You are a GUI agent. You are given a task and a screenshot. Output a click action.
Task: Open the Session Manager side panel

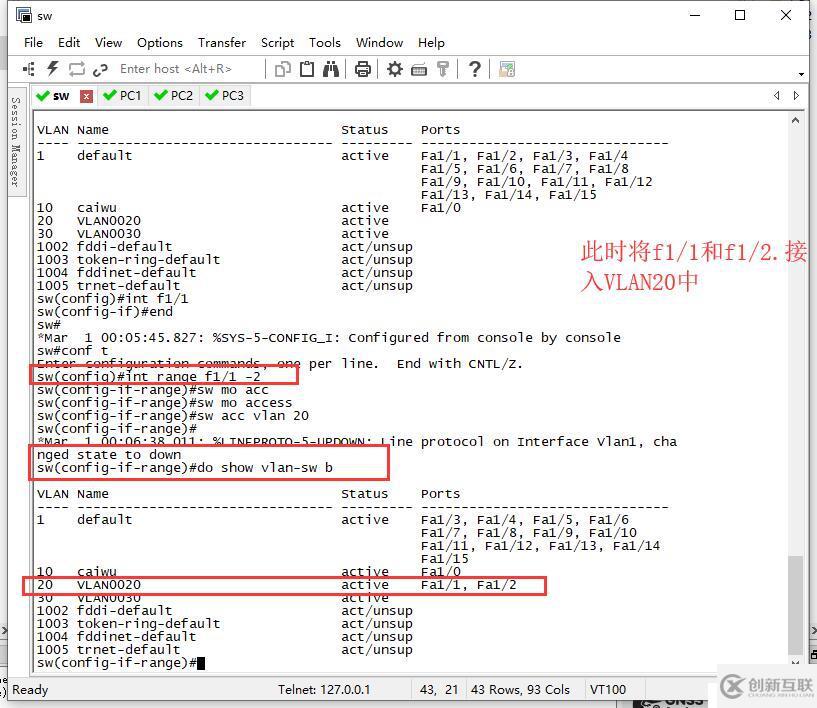[x=16, y=142]
